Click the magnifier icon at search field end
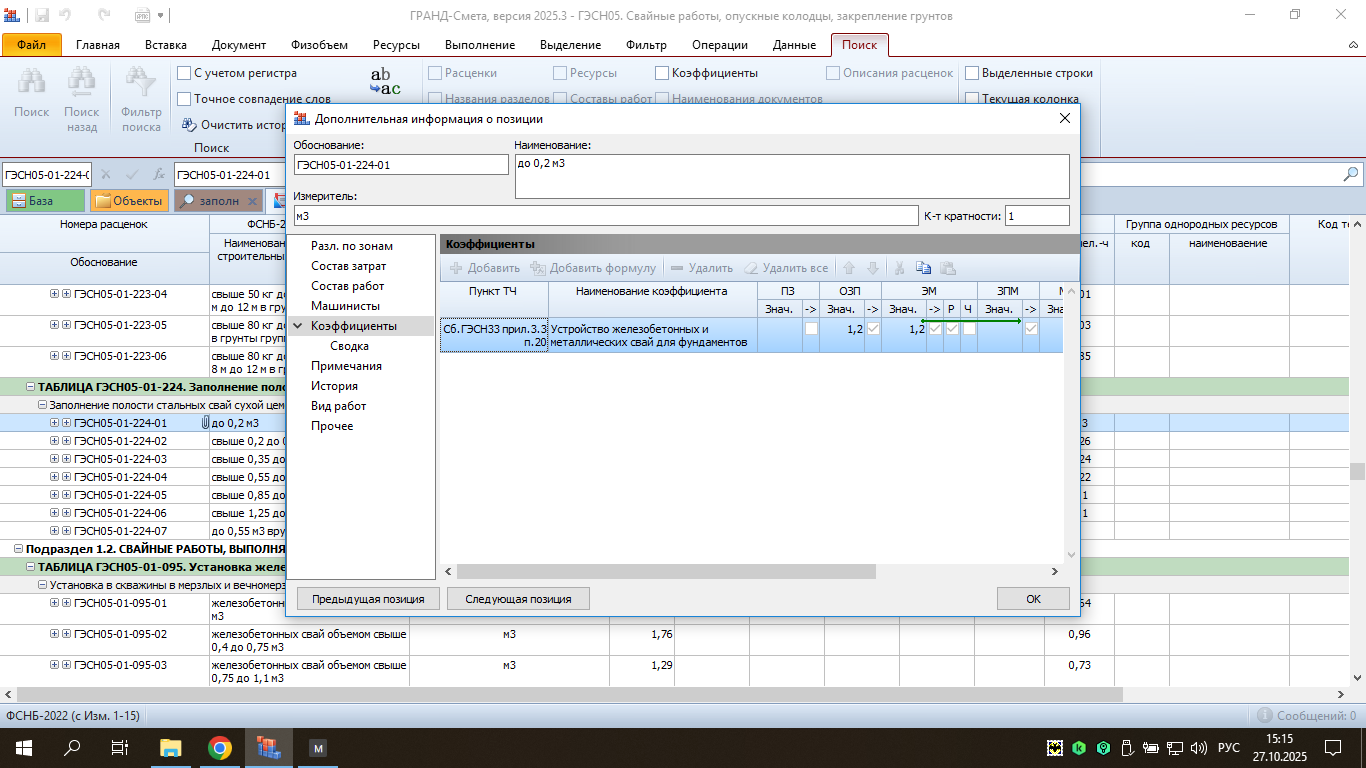The image size is (1366, 768). (x=1351, y=174)
